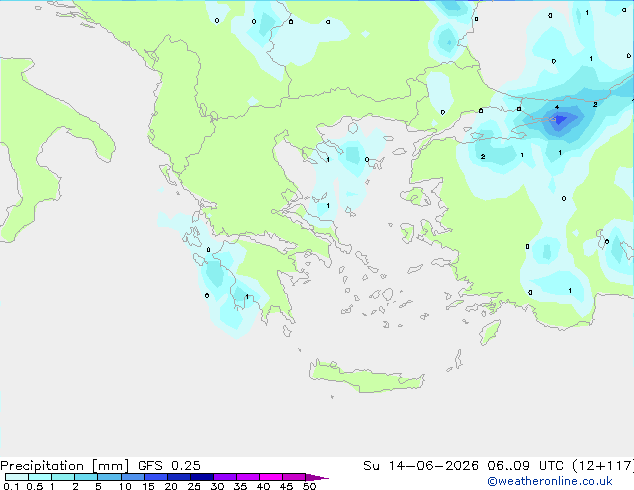634x490 pixels.
Task: Click the 45–50 mm legend color box
Action: 294,477
